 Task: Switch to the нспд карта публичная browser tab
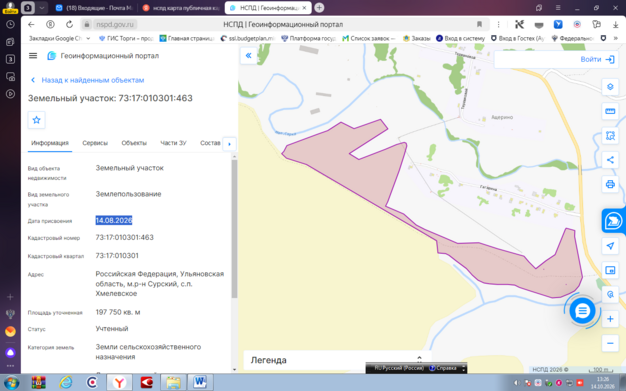[181, 8]
